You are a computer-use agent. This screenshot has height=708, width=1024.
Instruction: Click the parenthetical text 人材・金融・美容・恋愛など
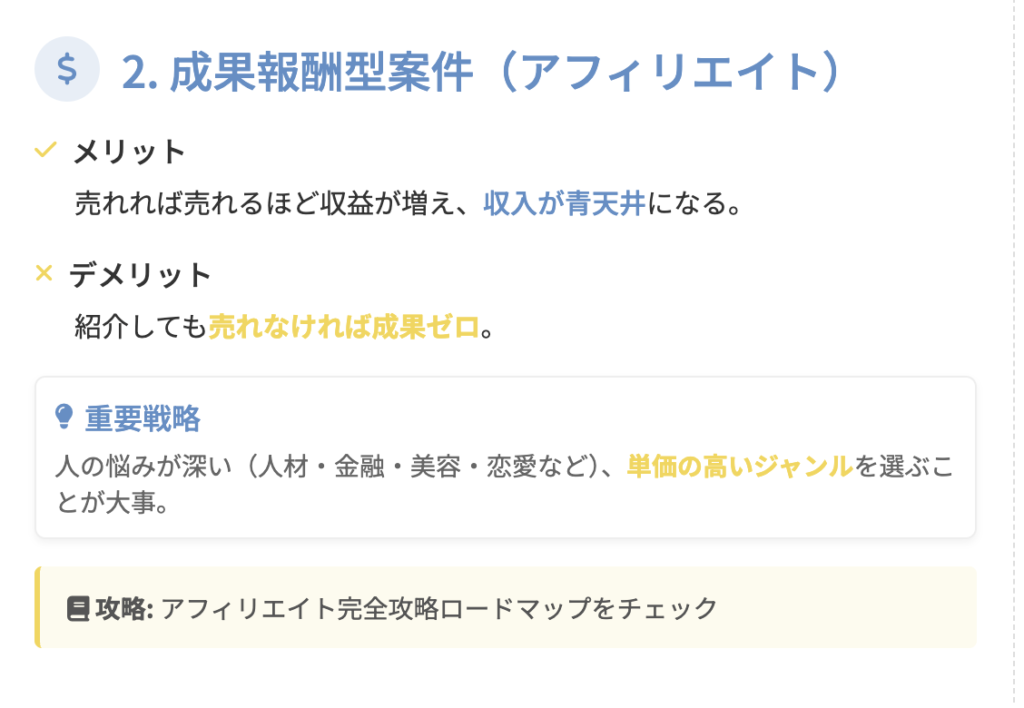pos(424,466)
